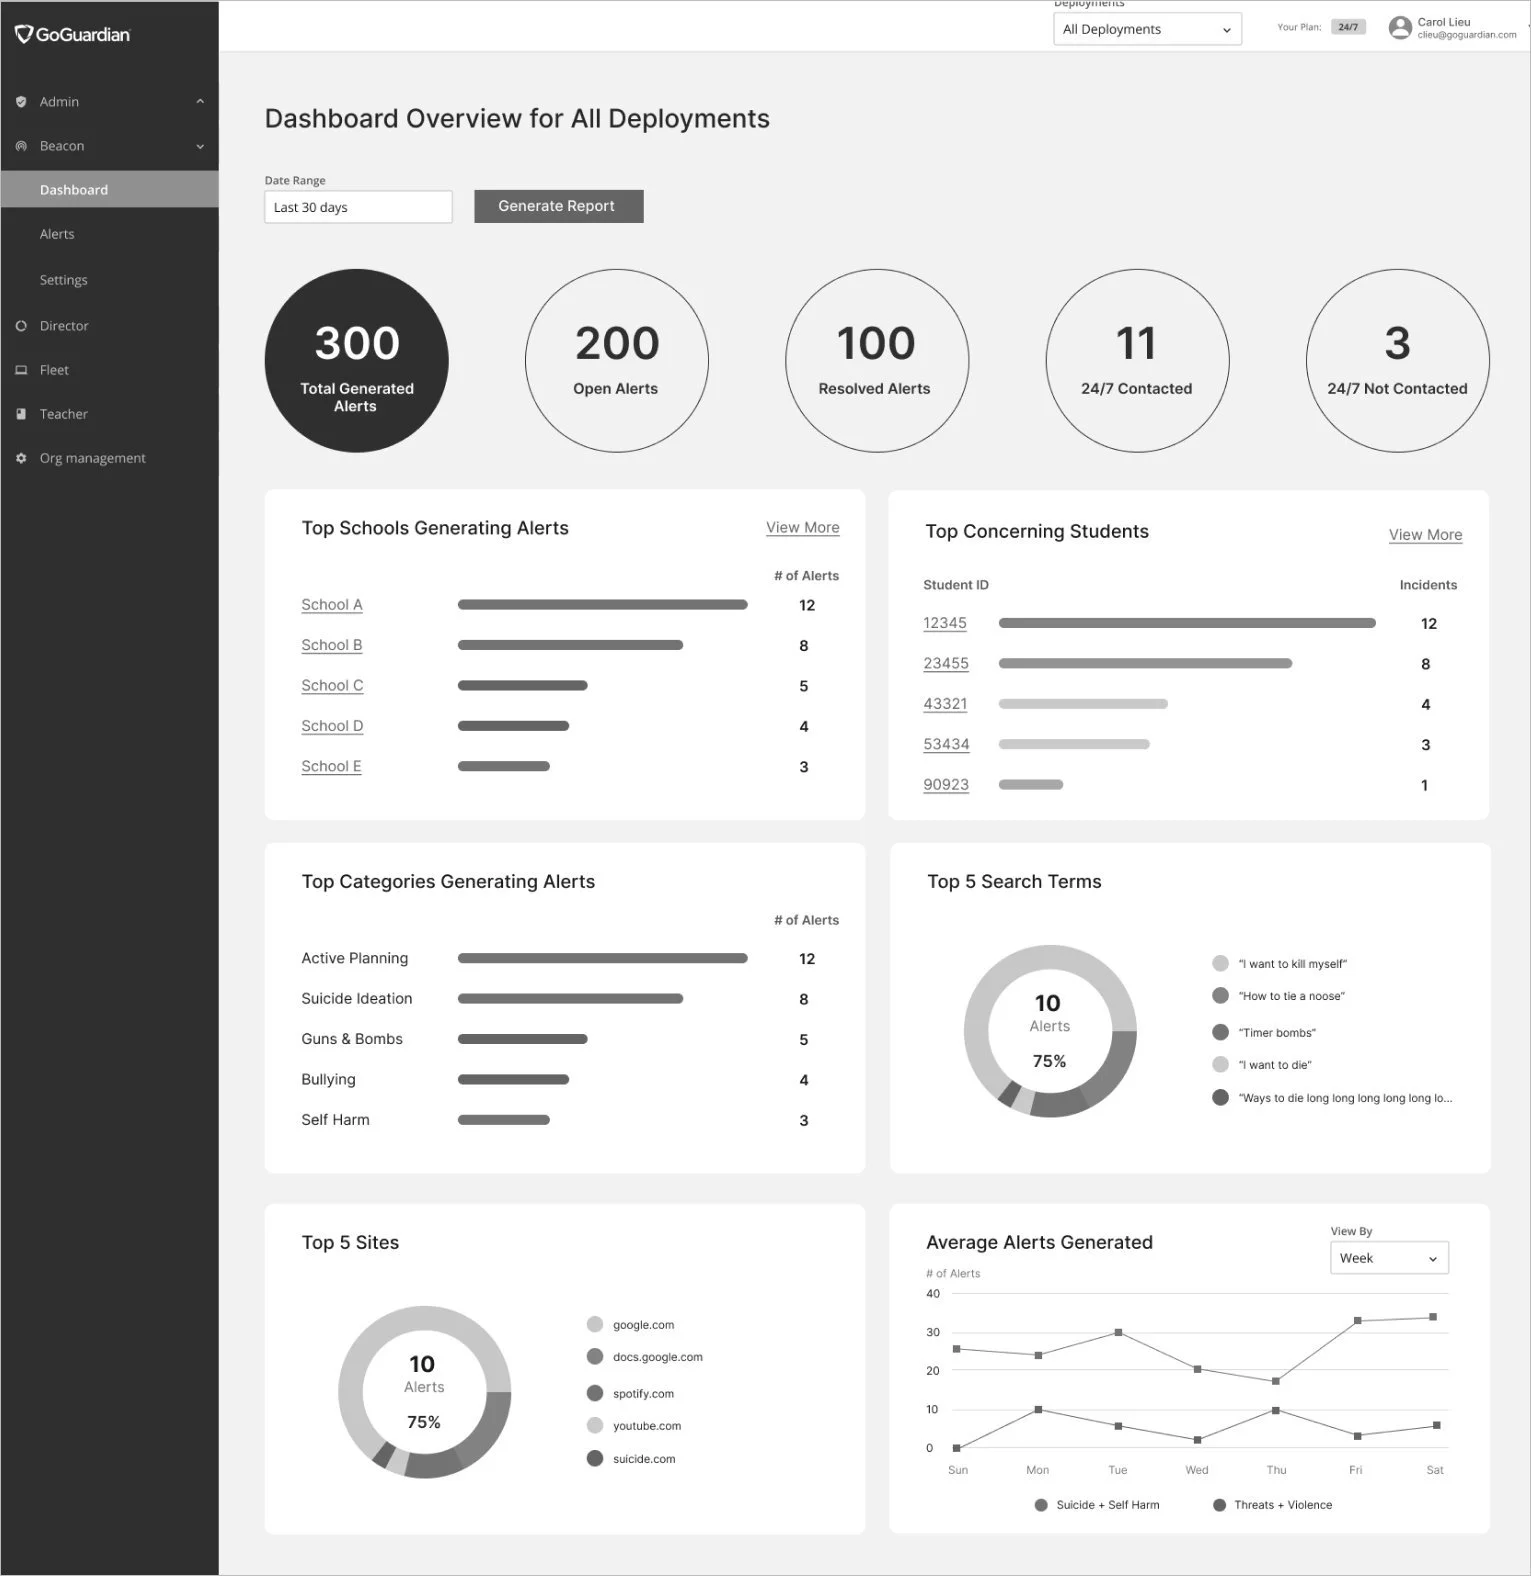Viewport: 1531px width, 1576px height.
Task: Open student ID 90923
Action: [x=946, y=785]
